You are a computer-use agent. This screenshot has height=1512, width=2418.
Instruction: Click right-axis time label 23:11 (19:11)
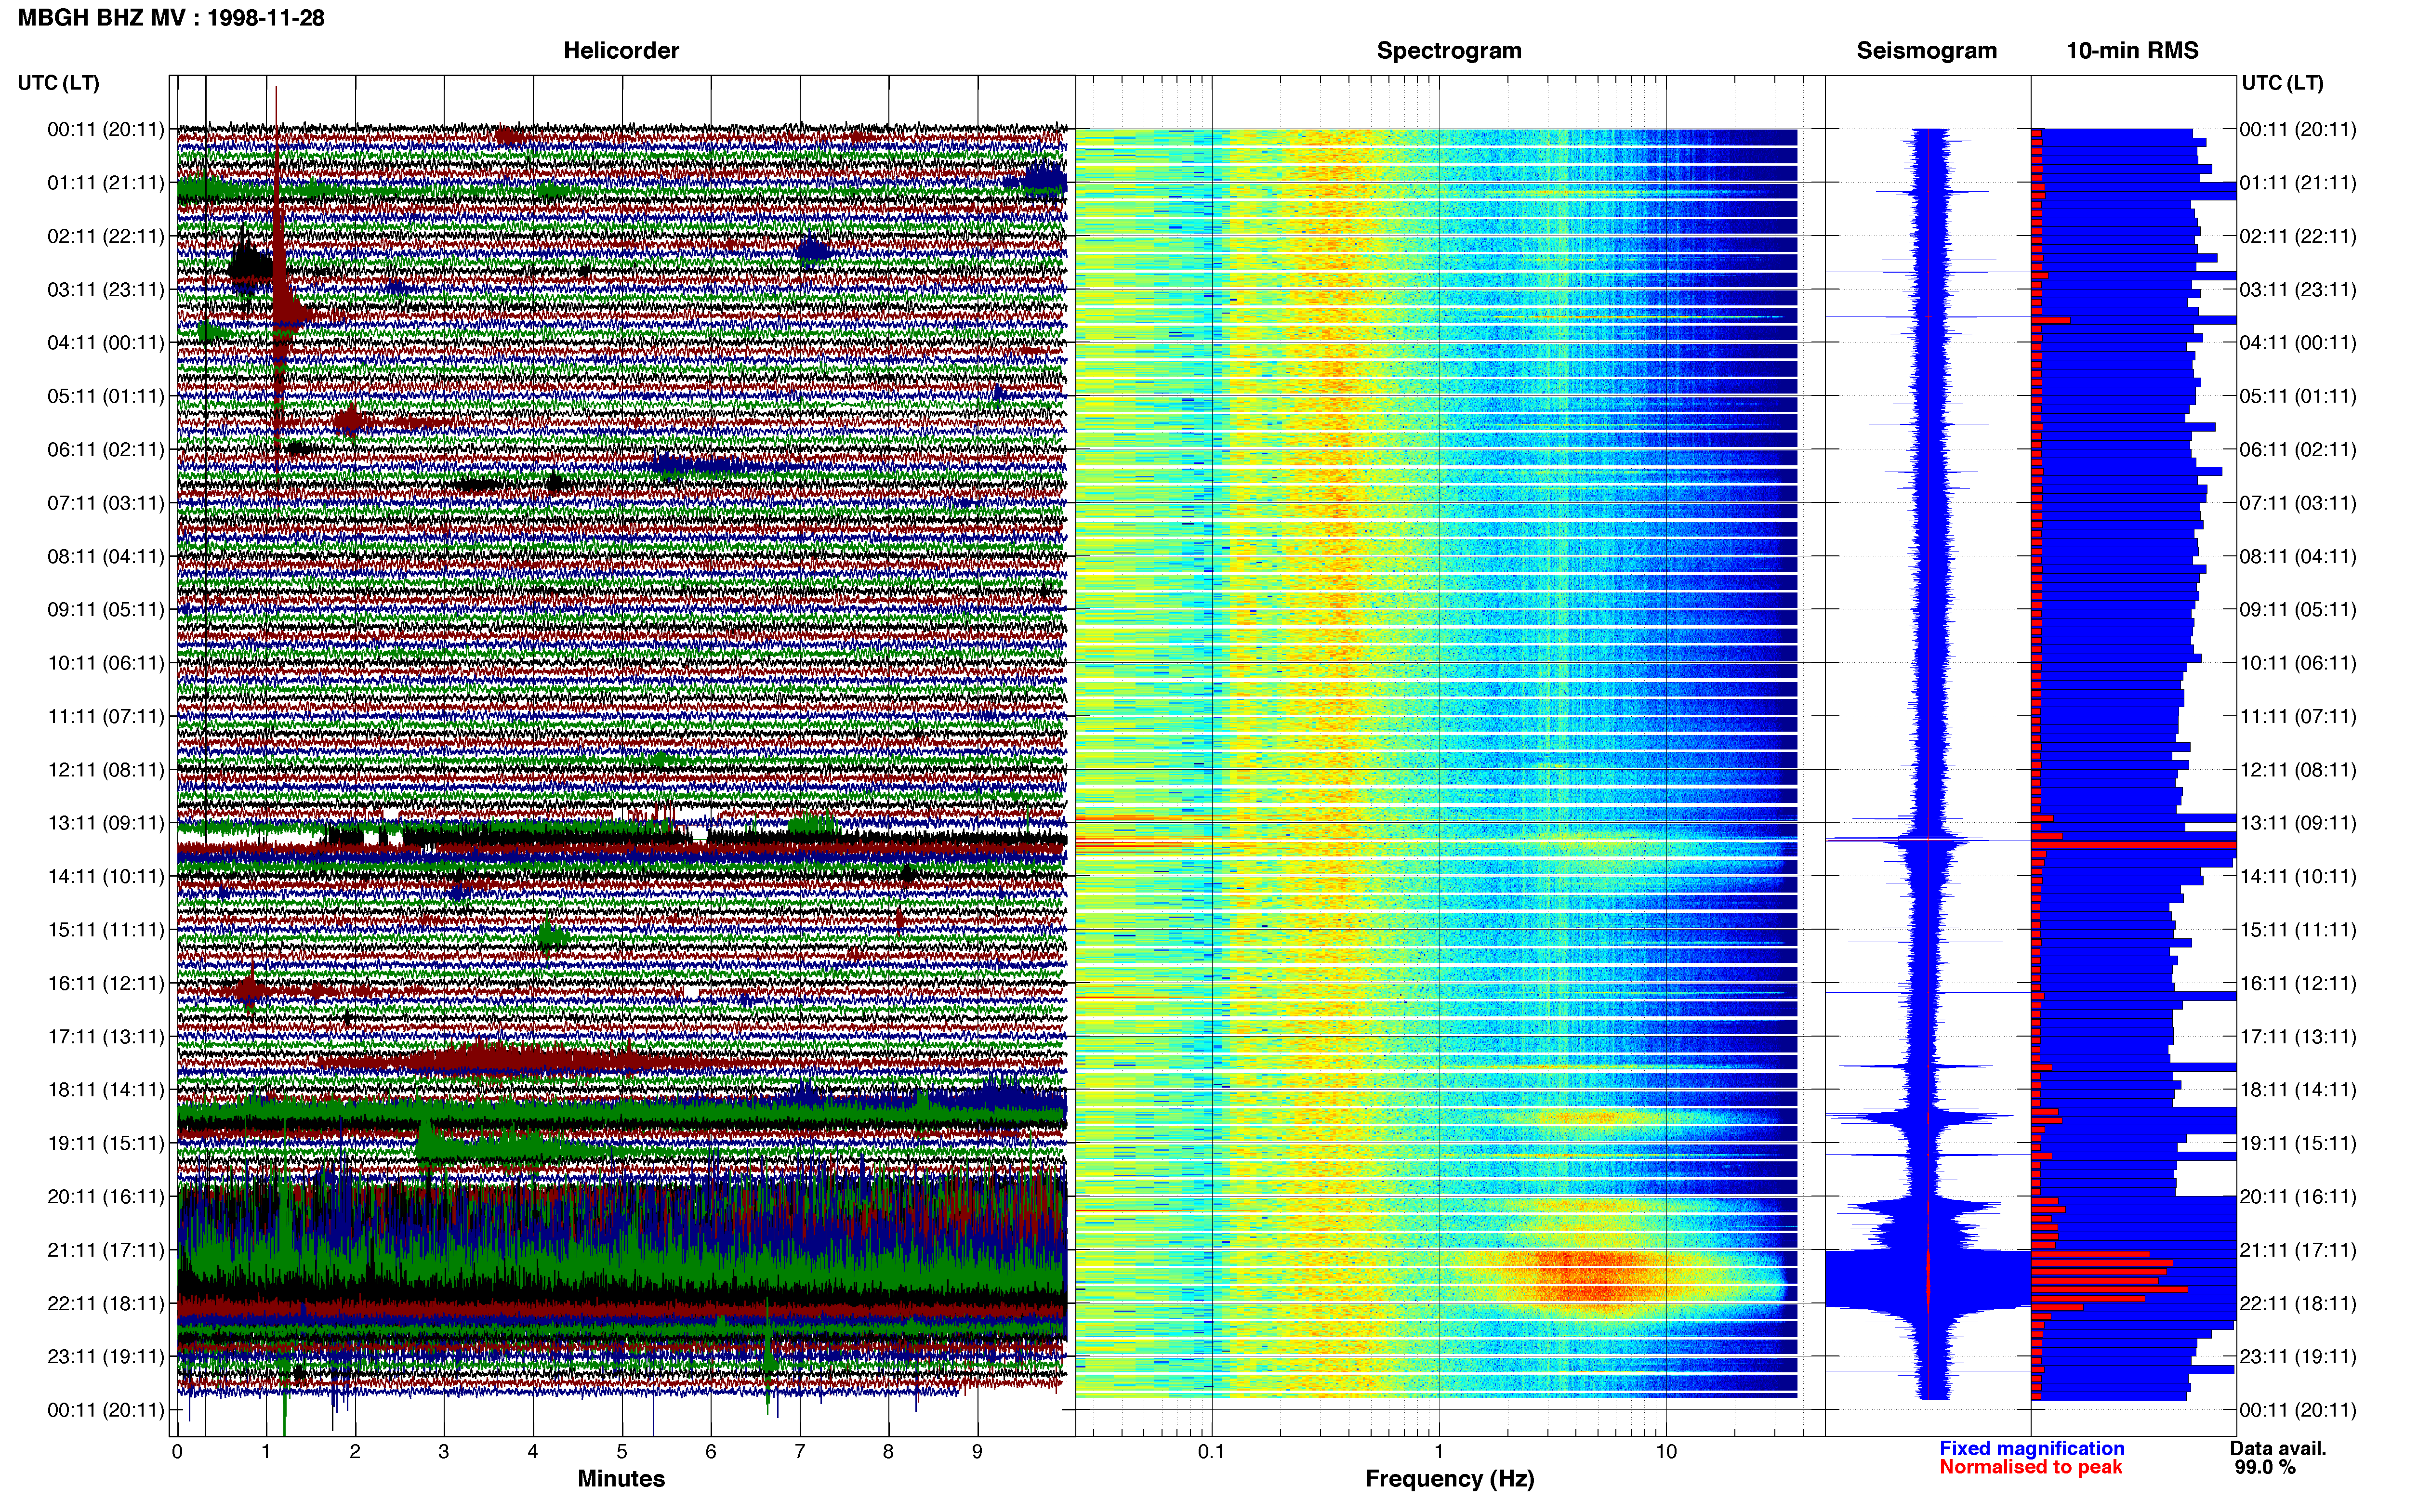click(x=2298, y=1357)
